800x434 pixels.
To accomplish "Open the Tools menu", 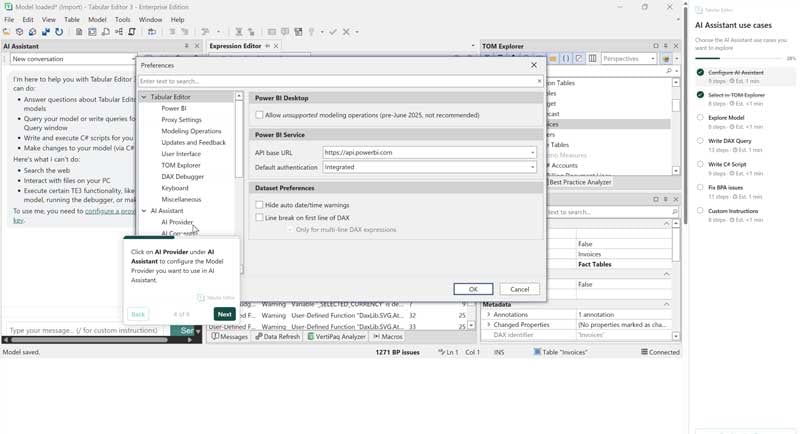I will (122, 19).
